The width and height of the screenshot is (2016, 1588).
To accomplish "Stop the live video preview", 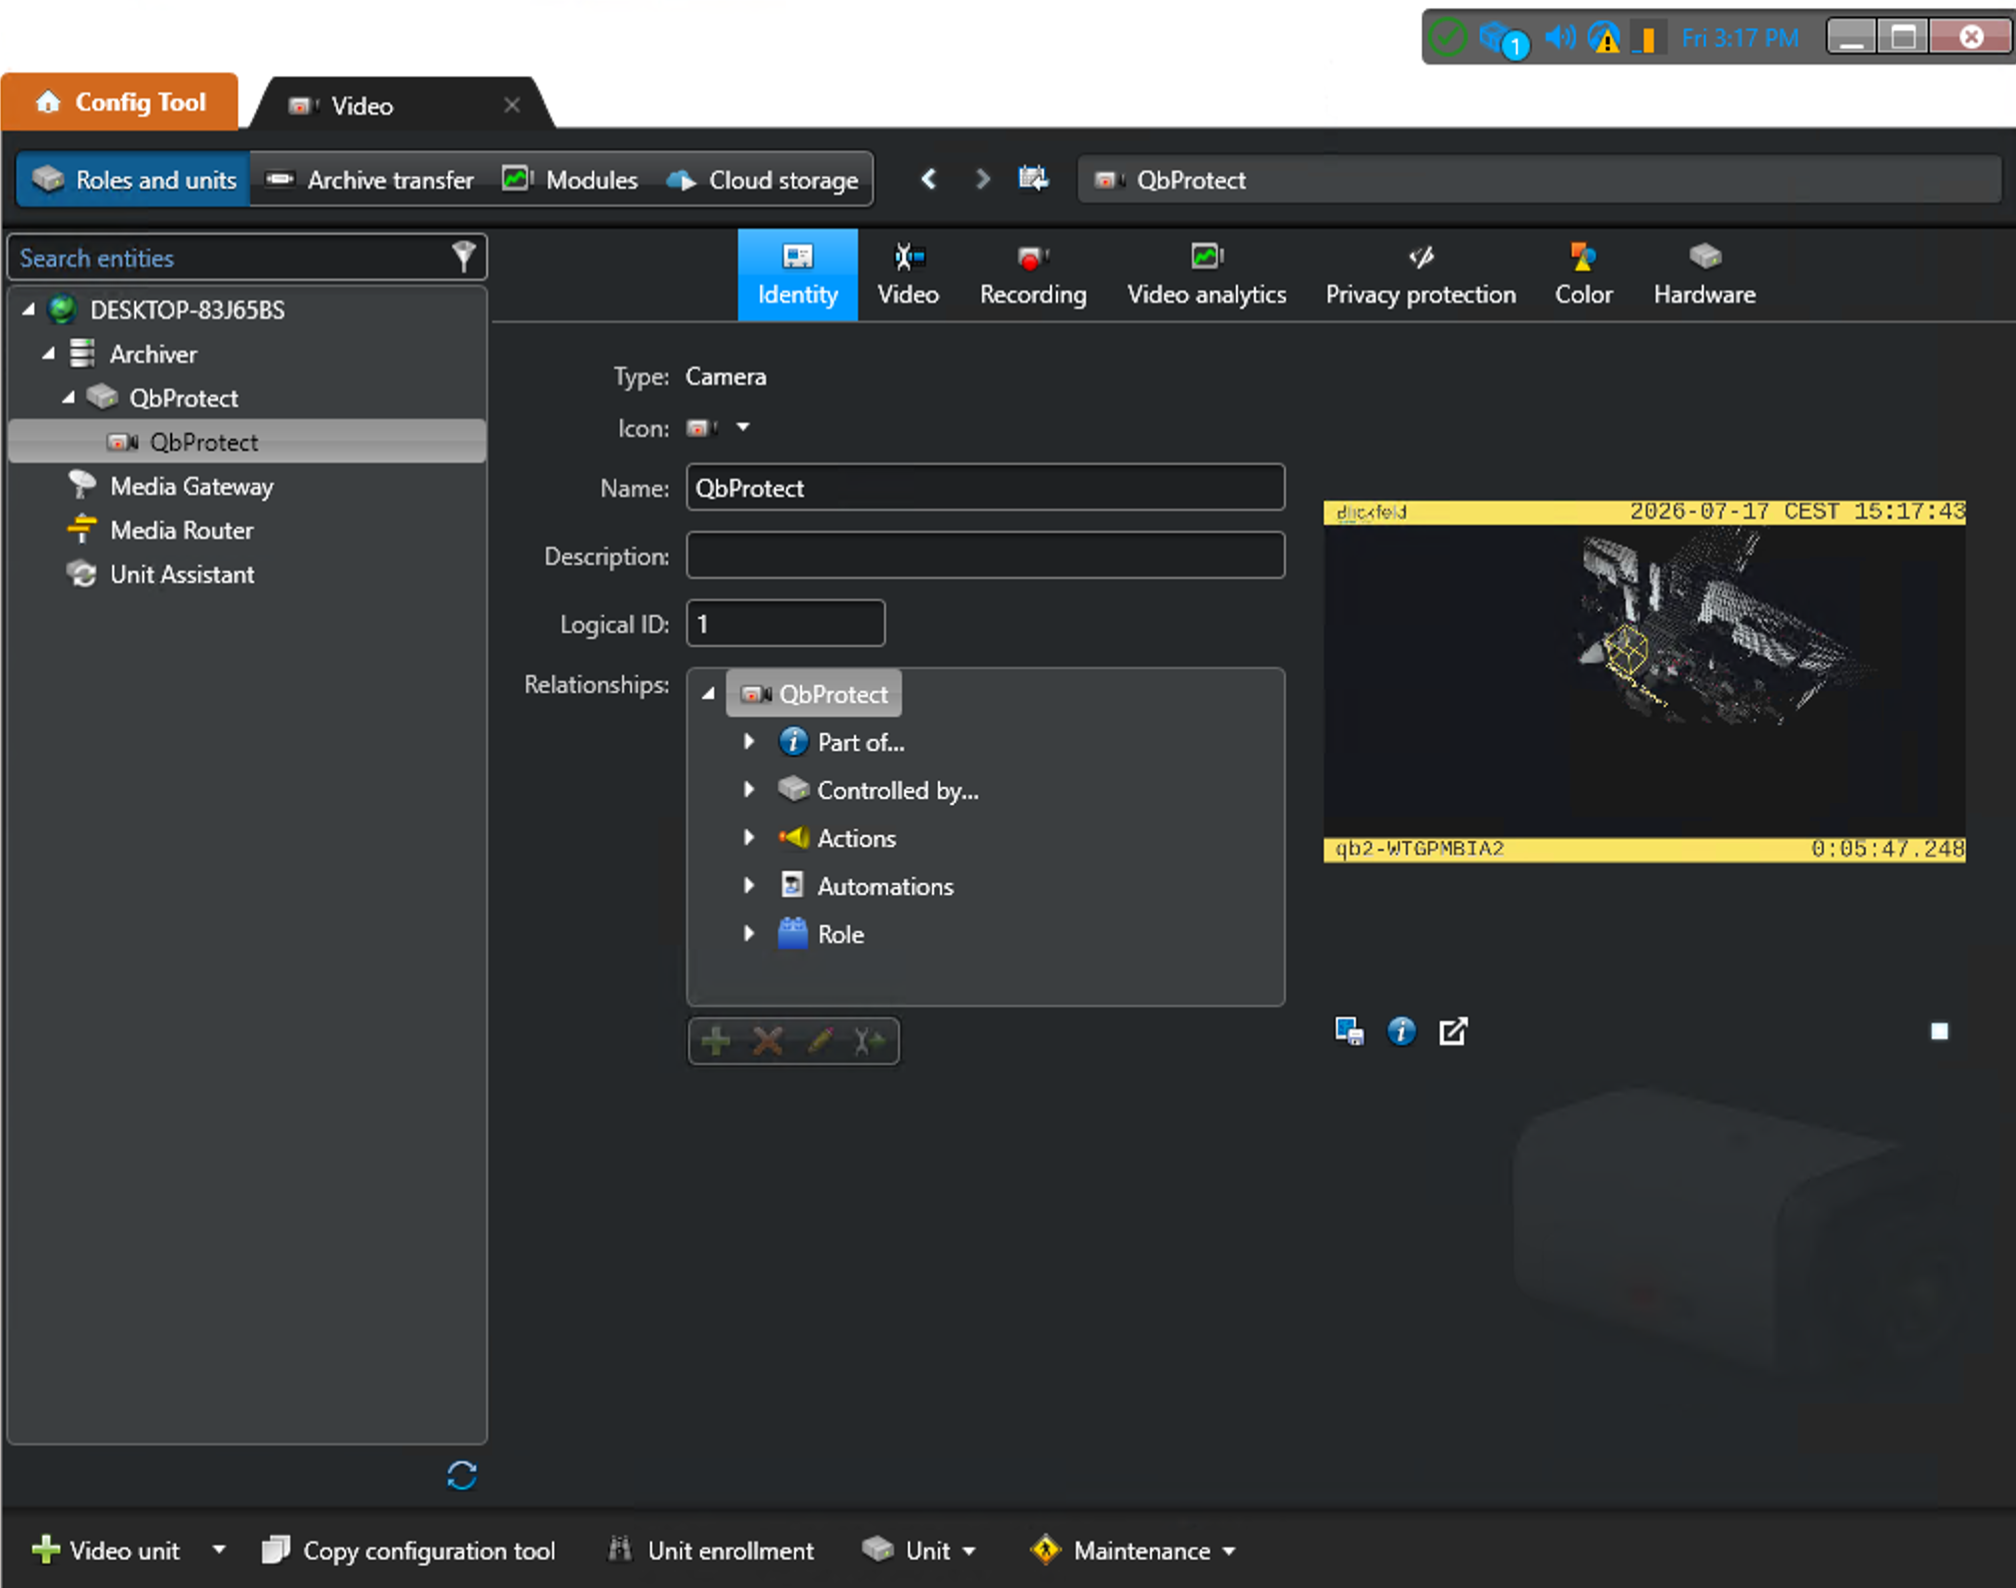I will tap(1940, 1031).
